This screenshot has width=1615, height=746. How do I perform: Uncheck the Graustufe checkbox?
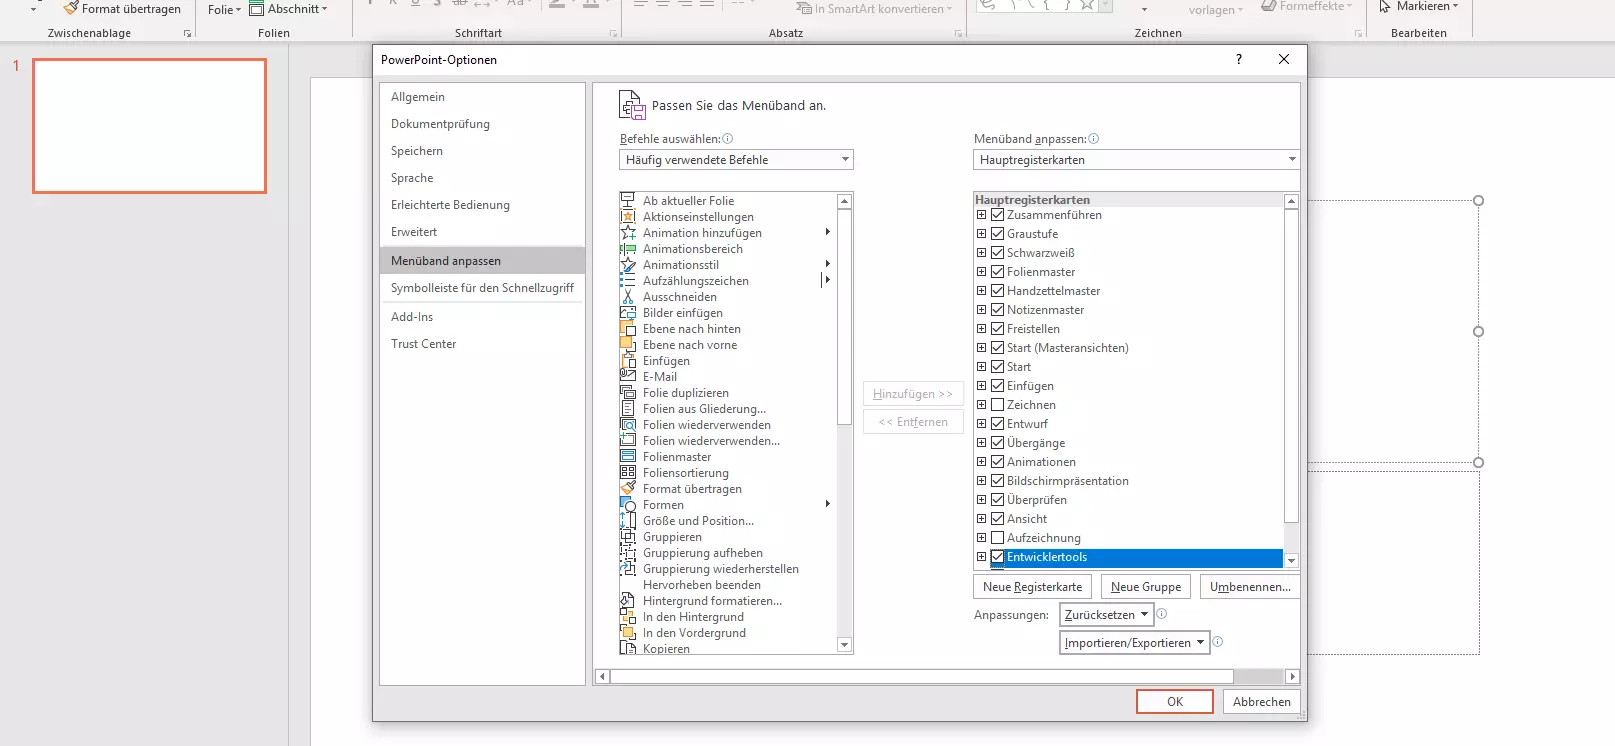coord(997,233)
